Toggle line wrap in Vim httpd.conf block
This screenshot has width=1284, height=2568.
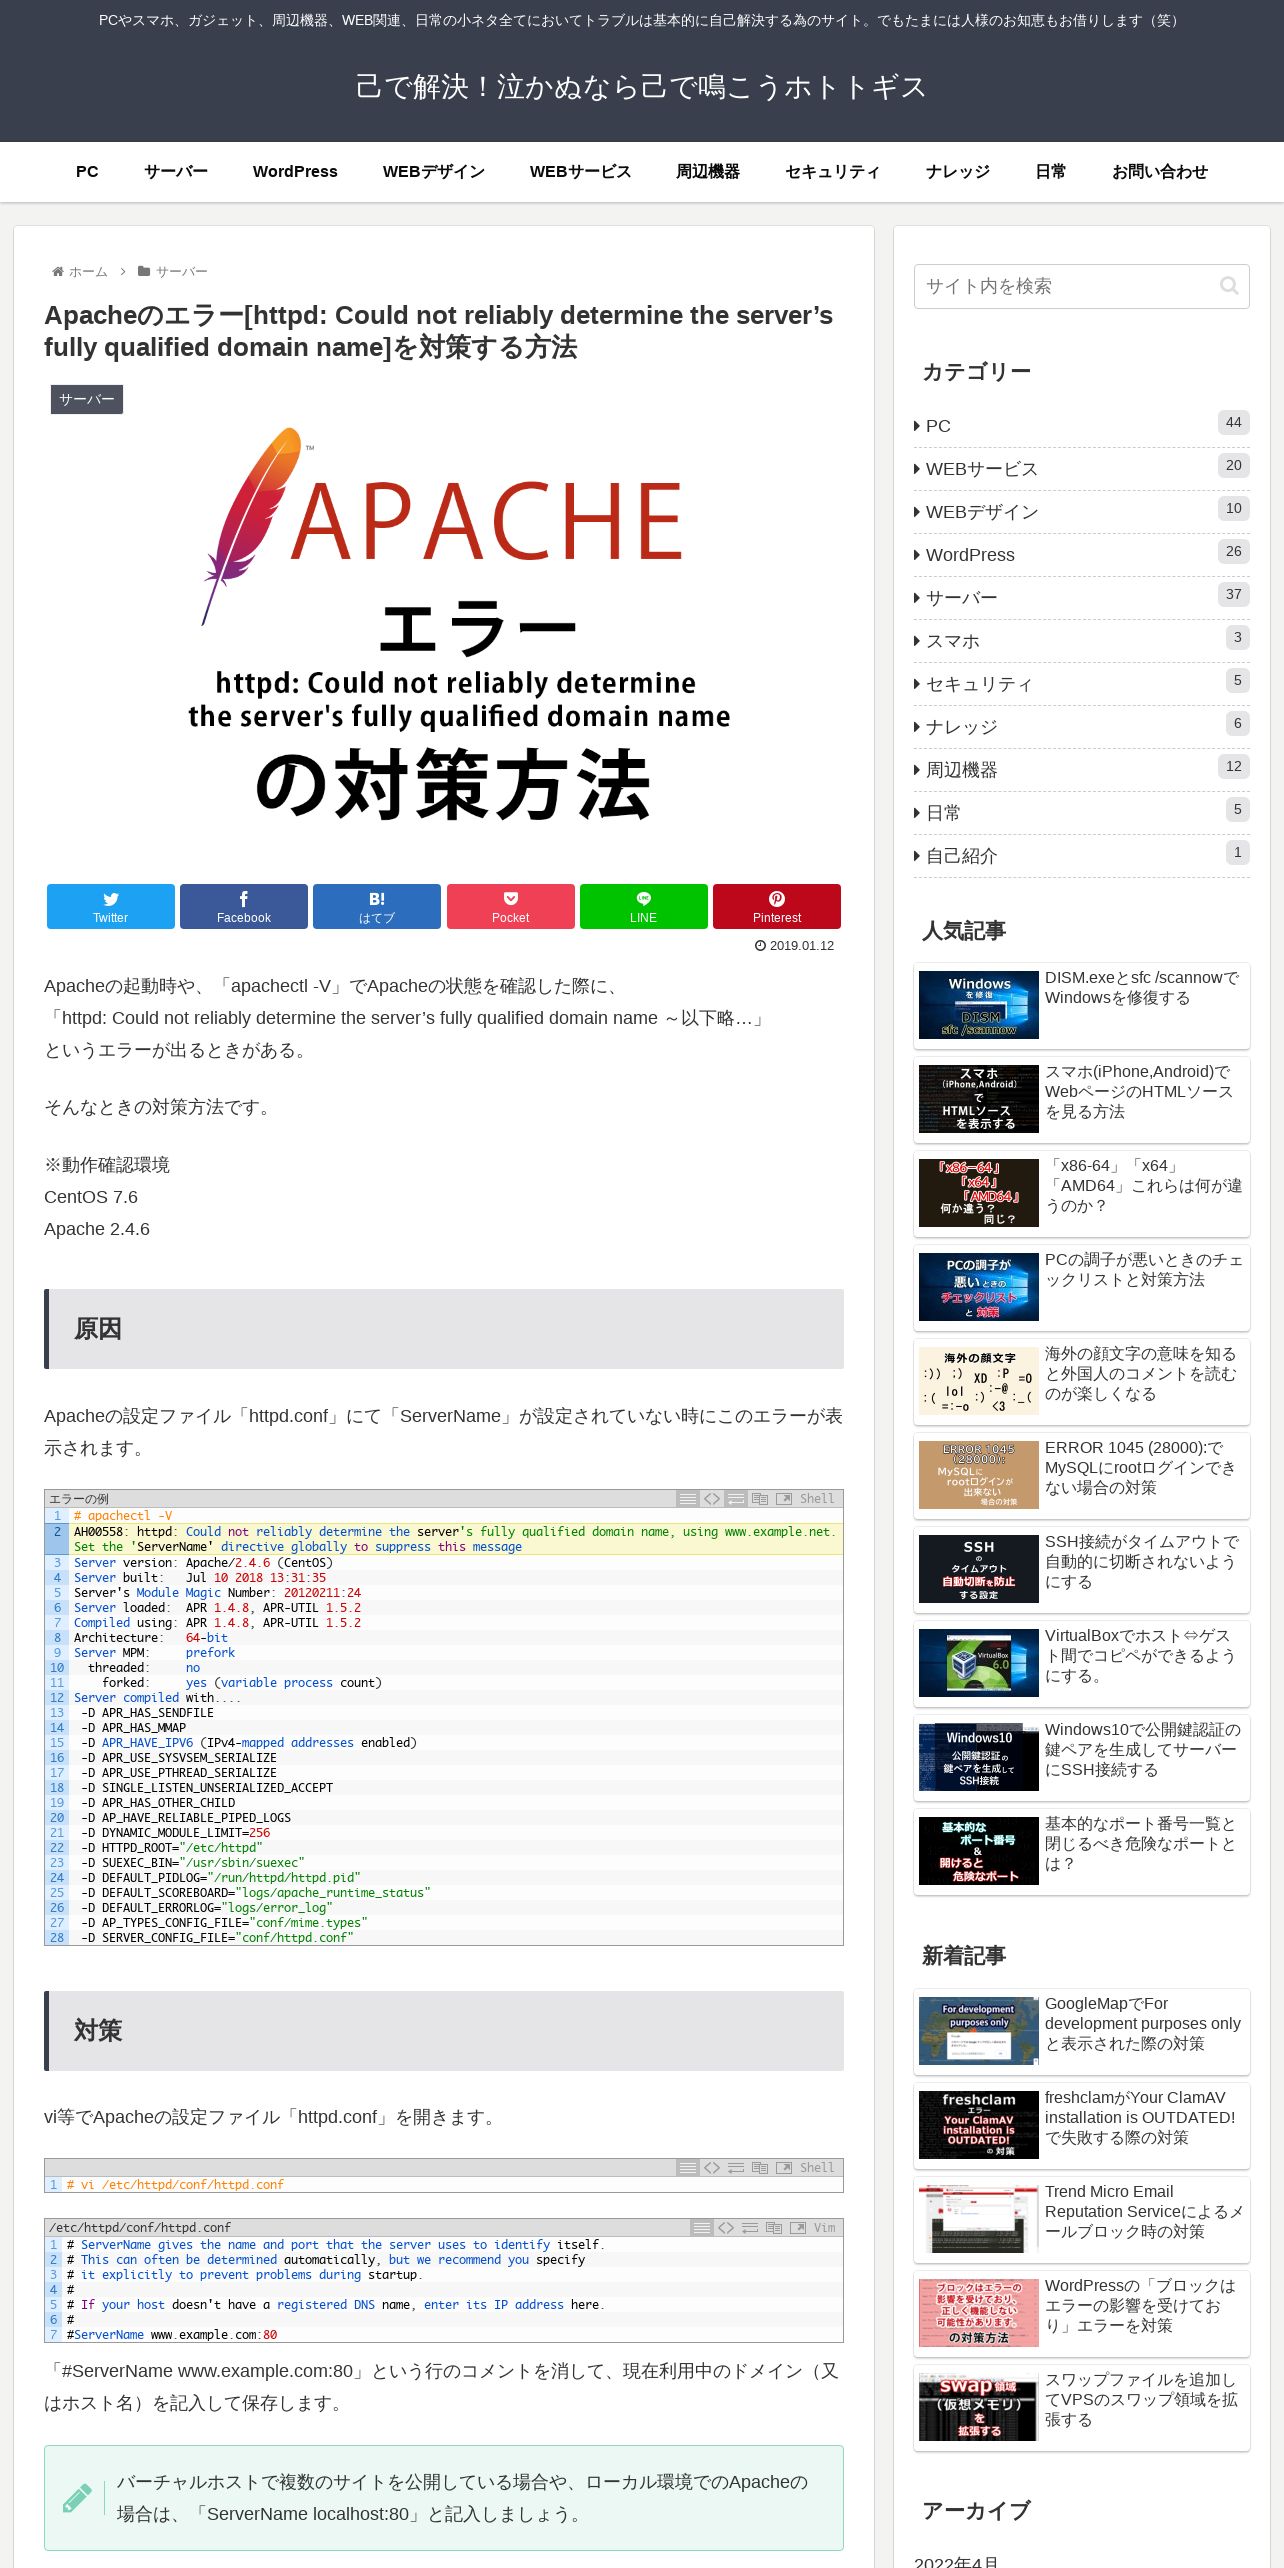(x=750, y=2227)
